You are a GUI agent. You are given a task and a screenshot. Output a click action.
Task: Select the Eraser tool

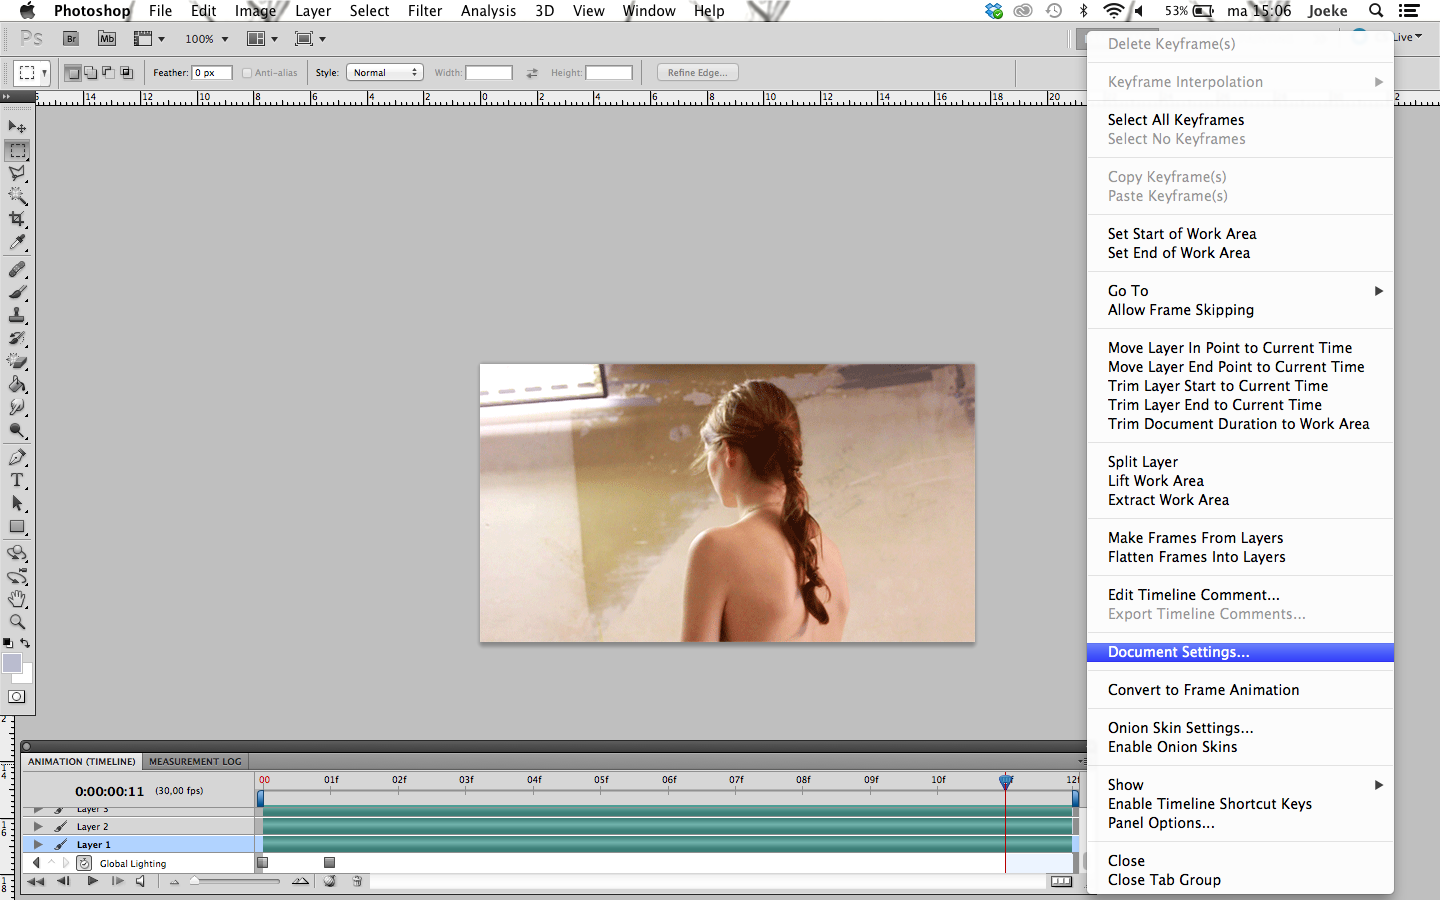17,362
